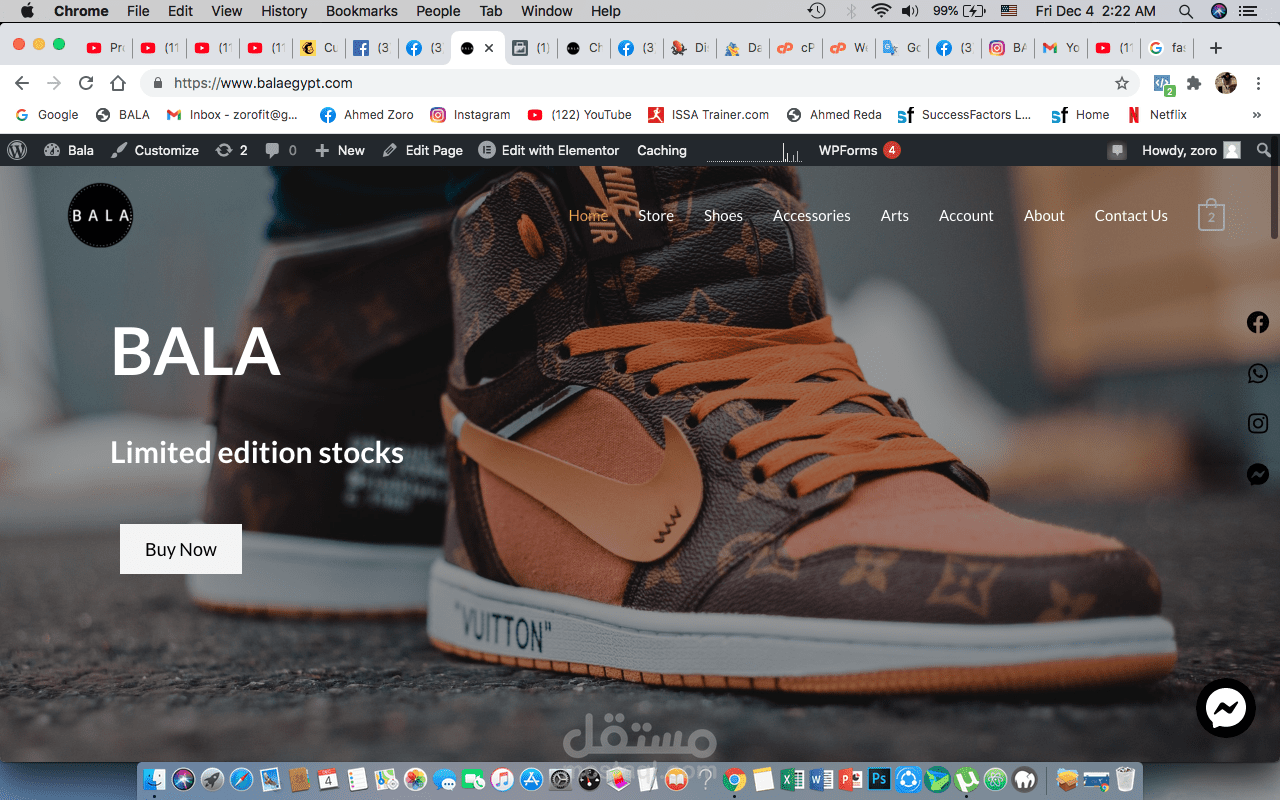The height and width of the screenshot is (800, 1280).
Task: Open the Customize theme option
Action: coord(155,150)
